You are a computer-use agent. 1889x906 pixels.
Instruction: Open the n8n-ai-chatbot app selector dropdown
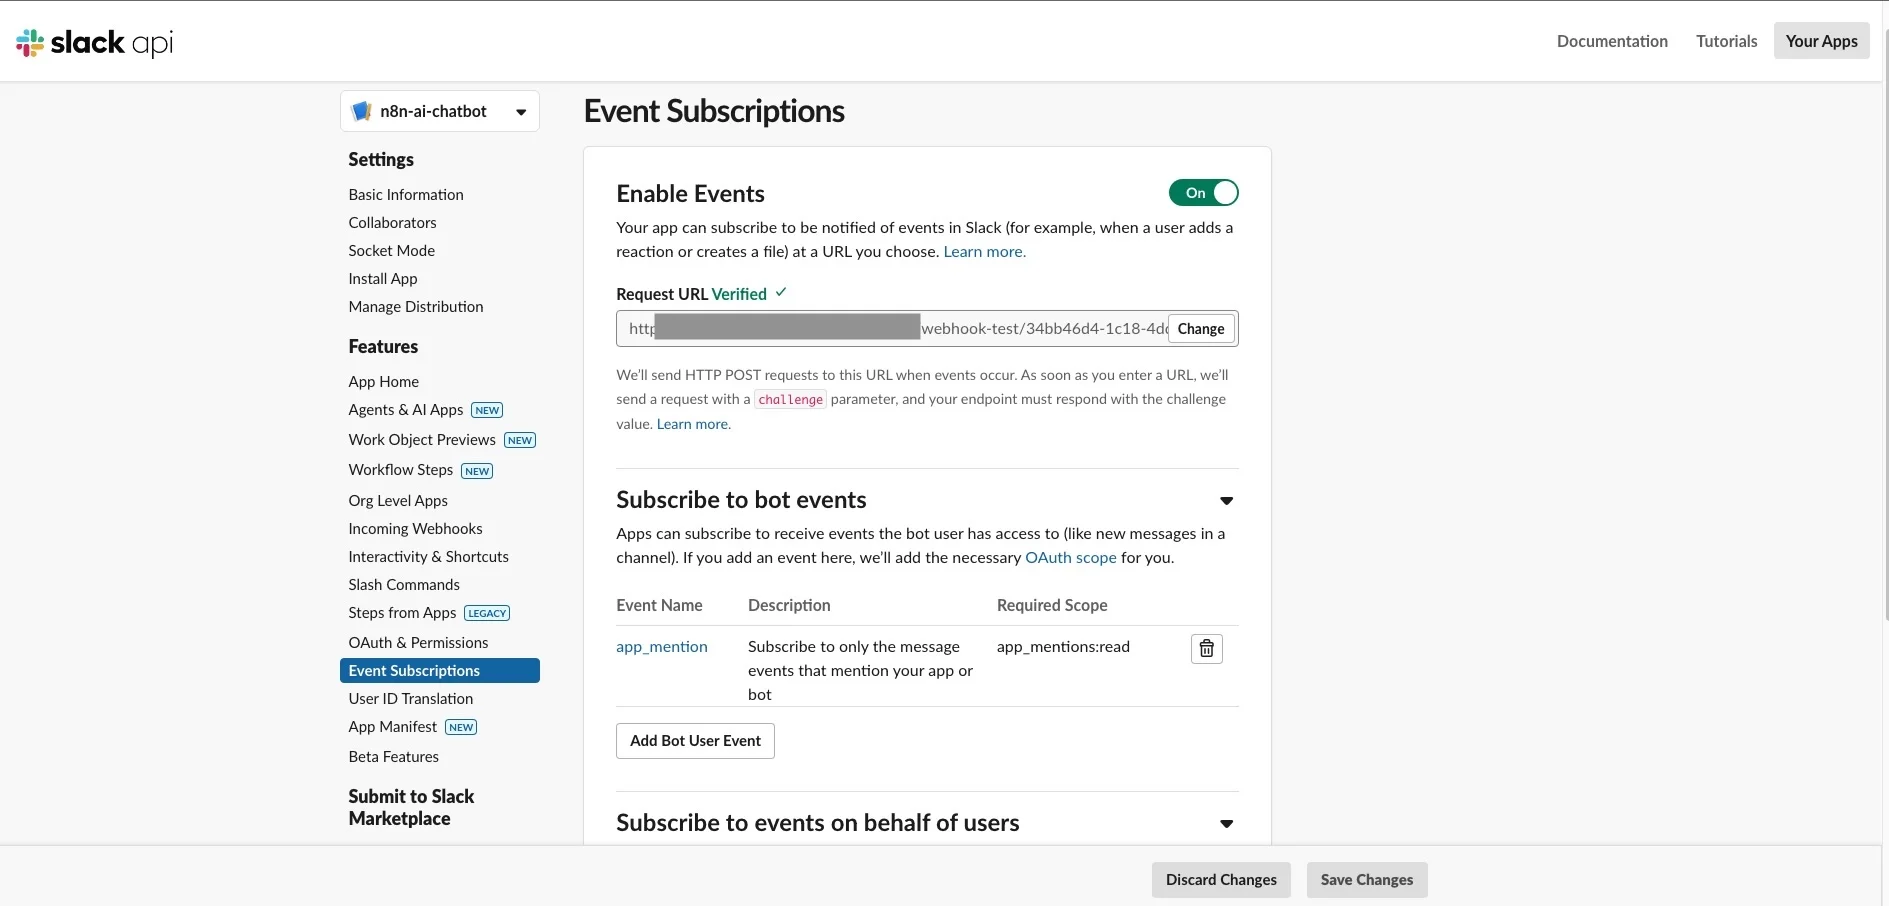tap(521, 112)
